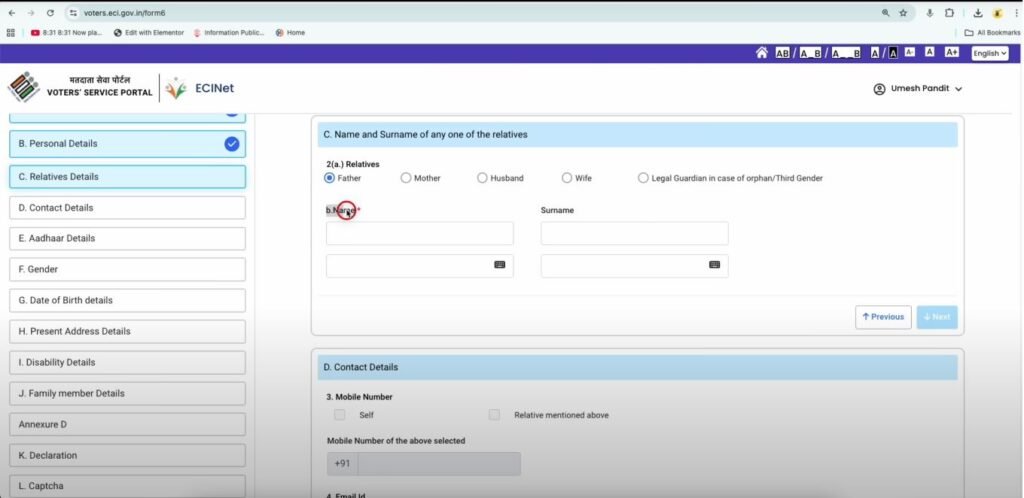
Task: Open E. Aadhaar Details section
Action: [x=127, y=238]
